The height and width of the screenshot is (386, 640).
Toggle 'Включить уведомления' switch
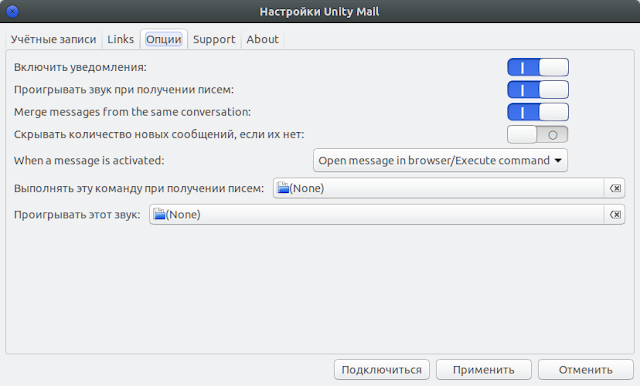(x=538, y=67)
